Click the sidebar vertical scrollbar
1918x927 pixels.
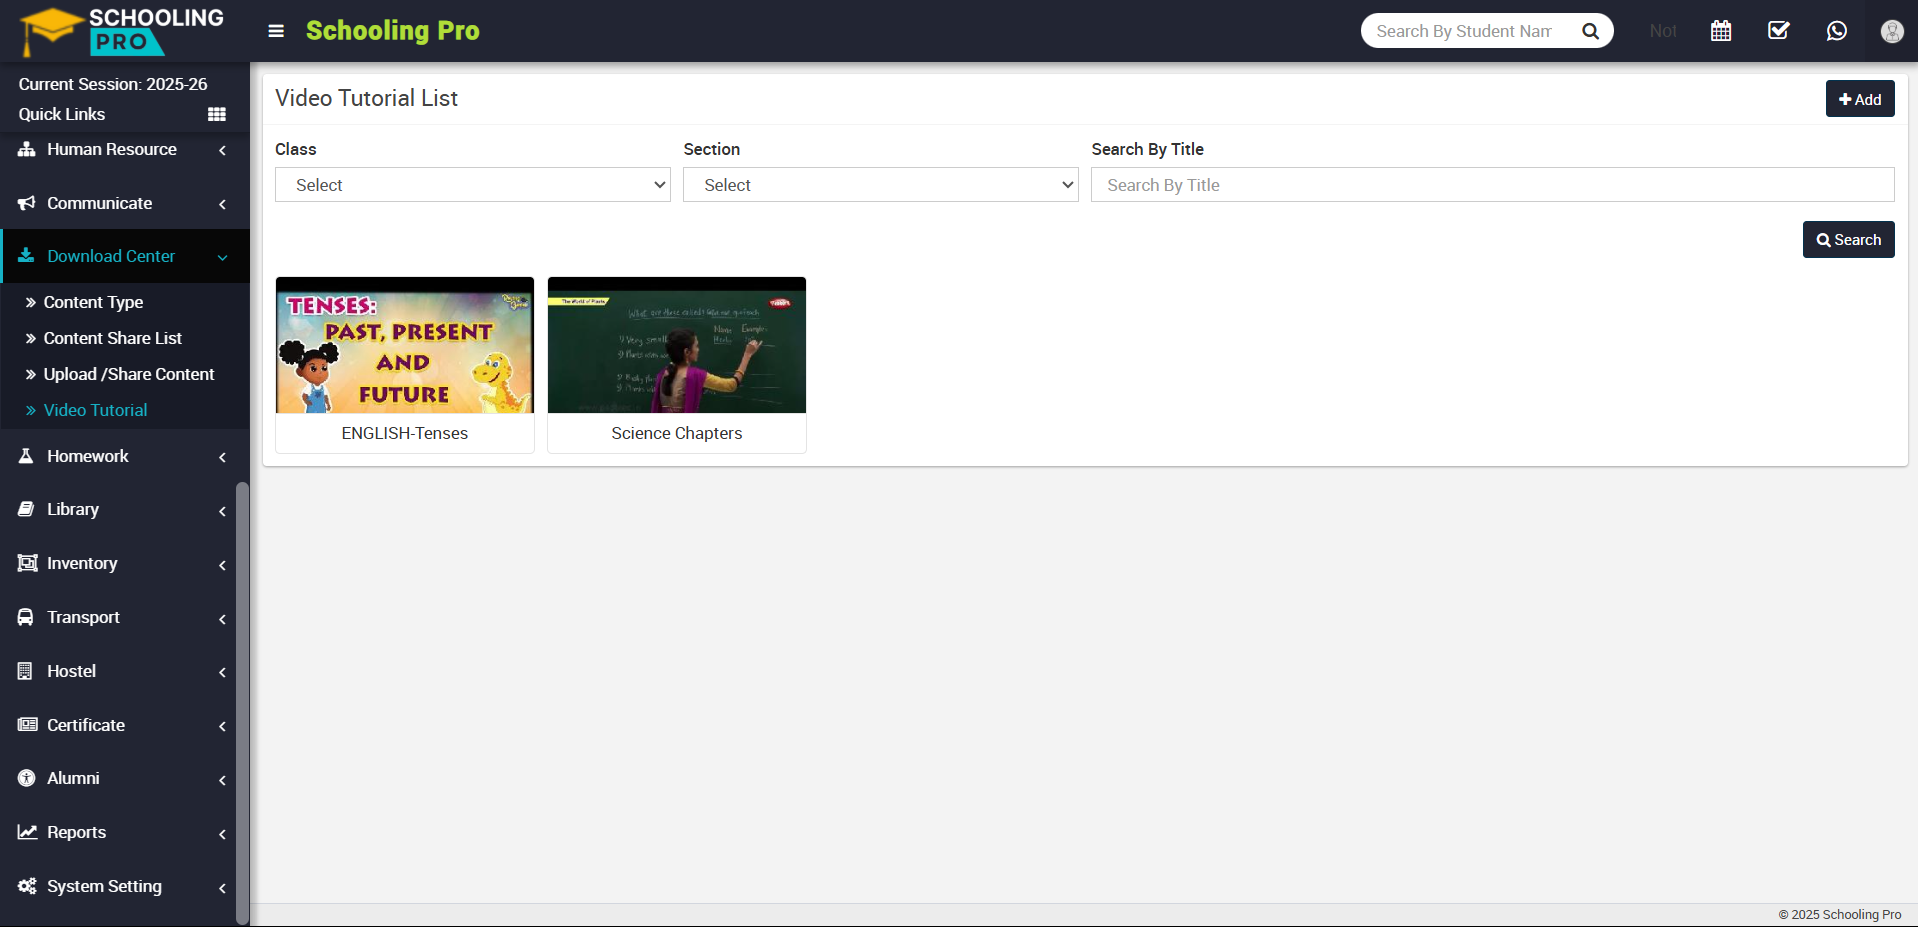pos(242,703)
